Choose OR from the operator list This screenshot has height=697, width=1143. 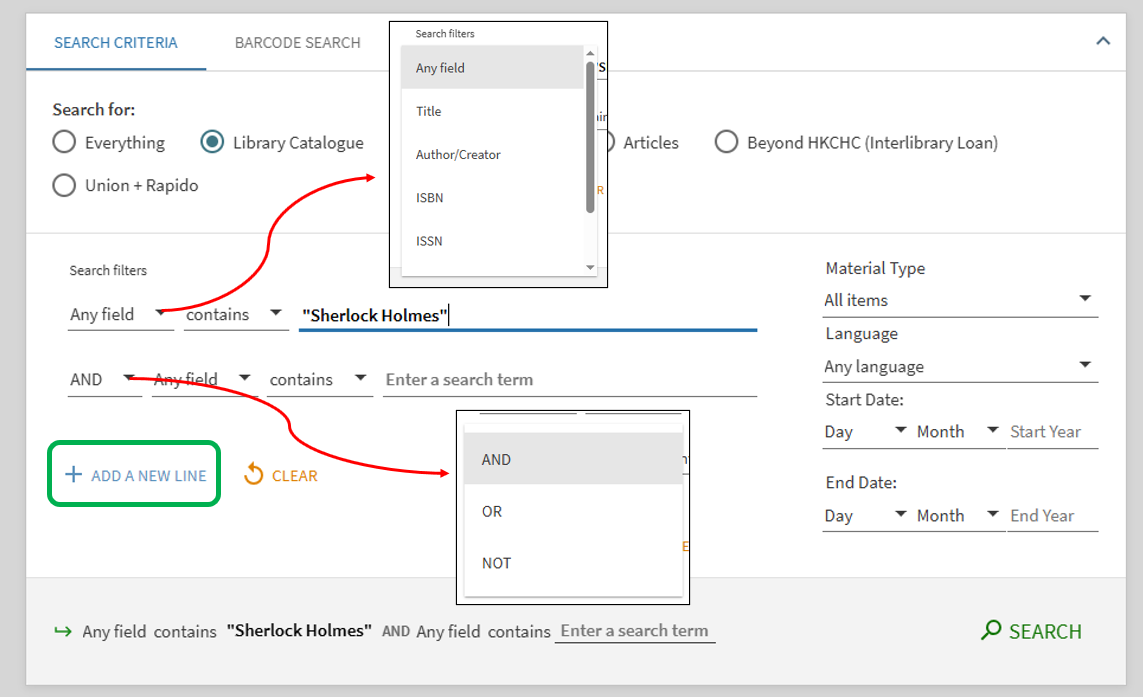[x=492, y=511]
